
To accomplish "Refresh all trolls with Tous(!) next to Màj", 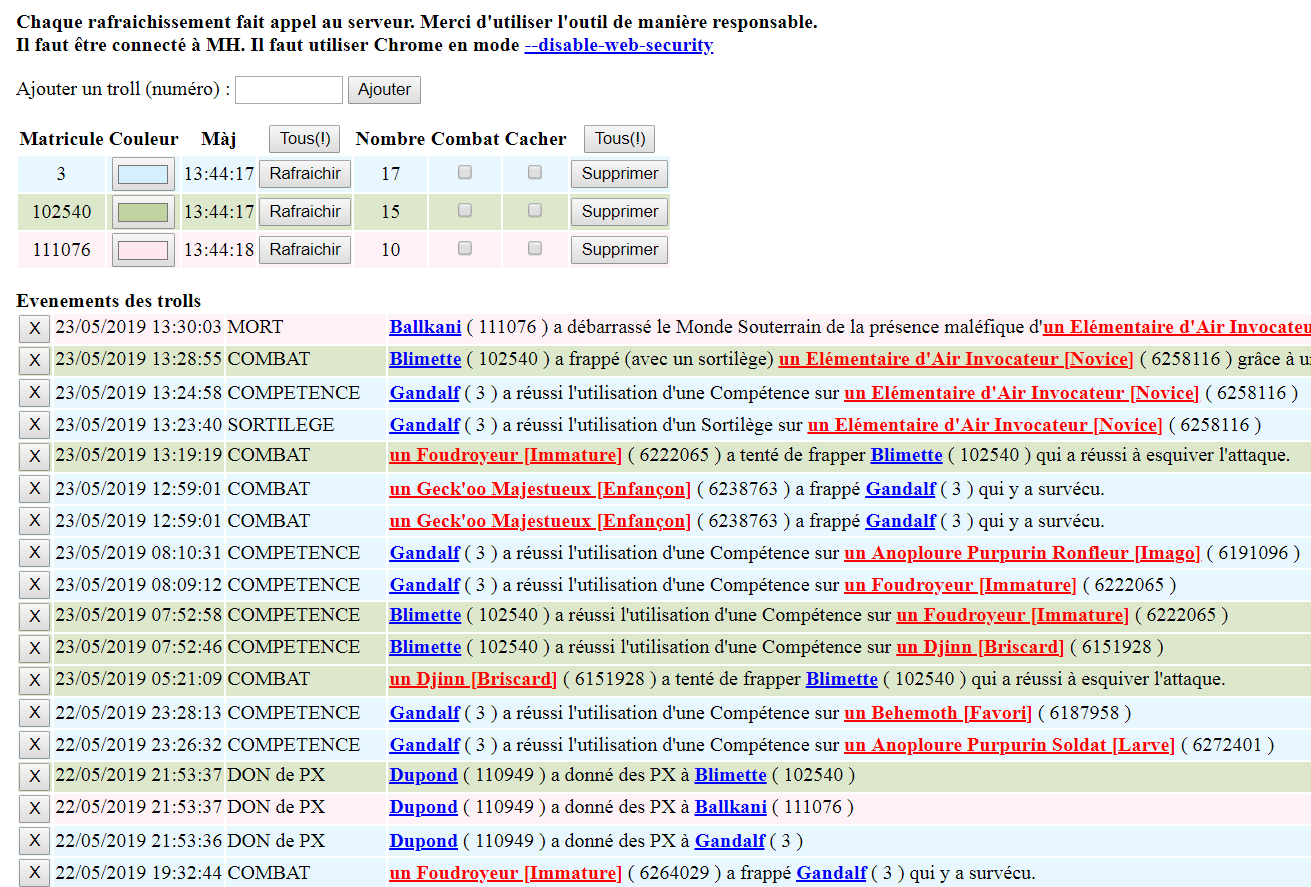I will coord(305,139).
